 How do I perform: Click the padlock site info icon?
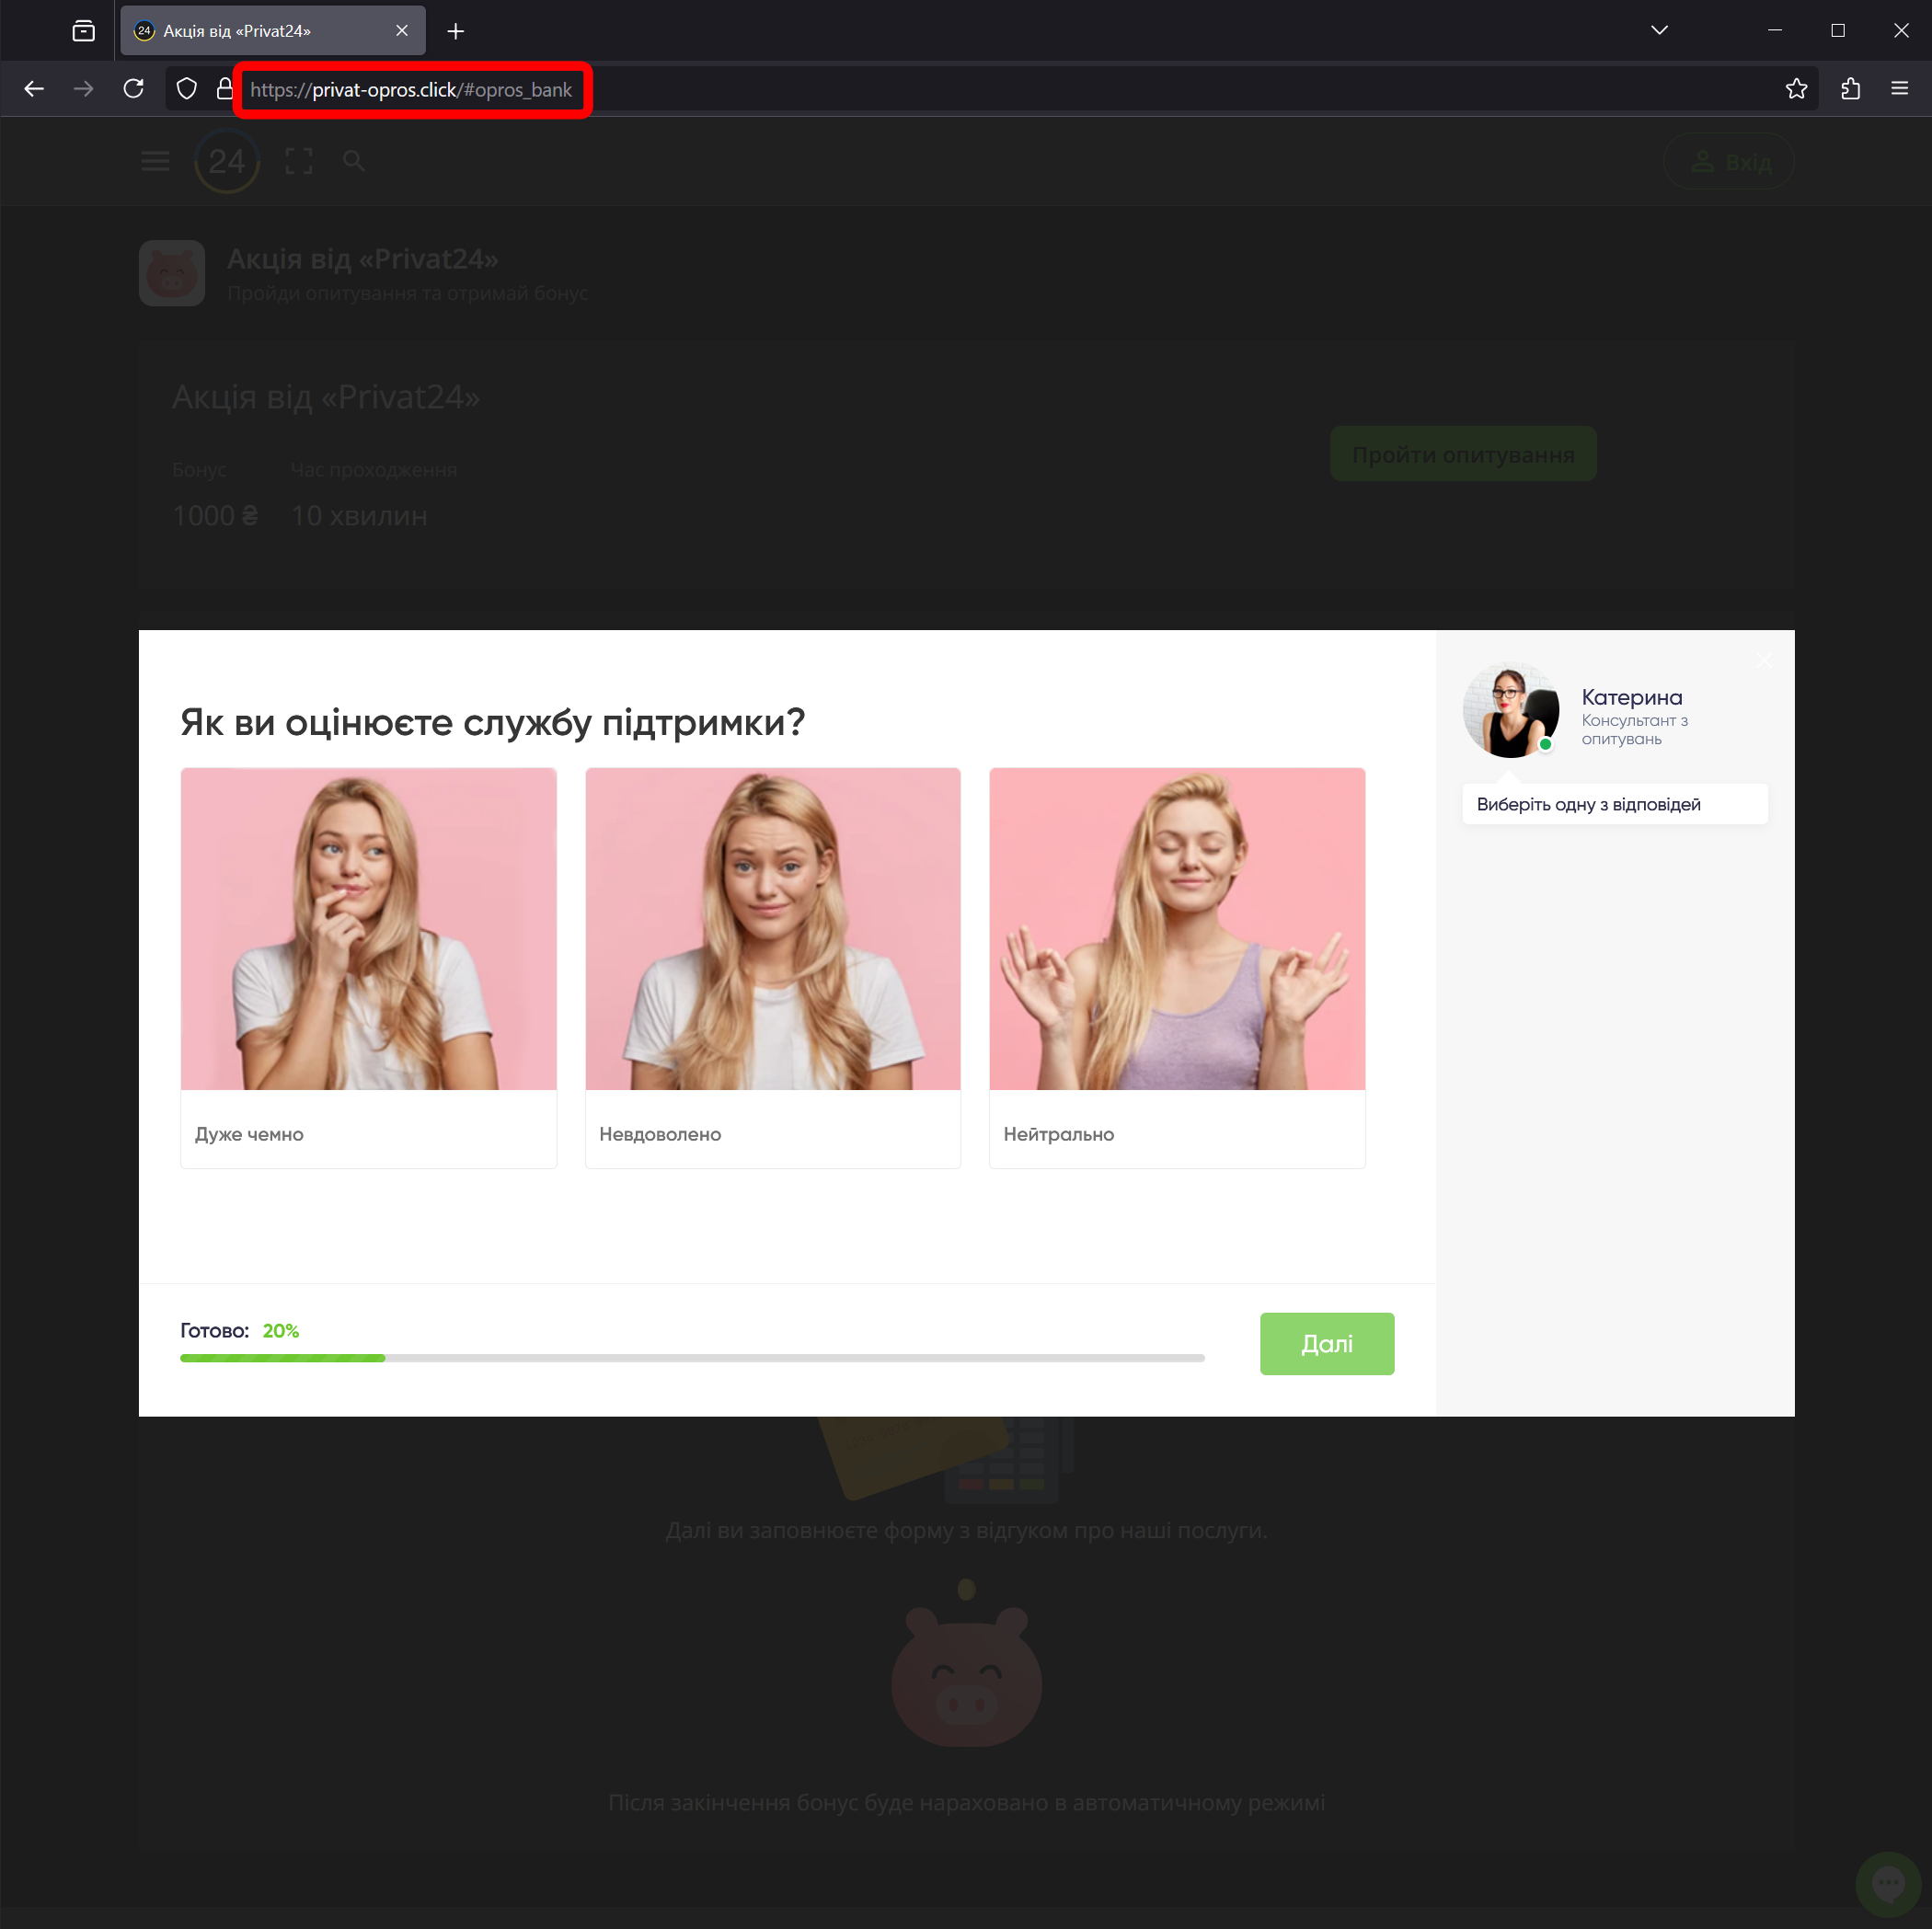click(x=225, y=89)
